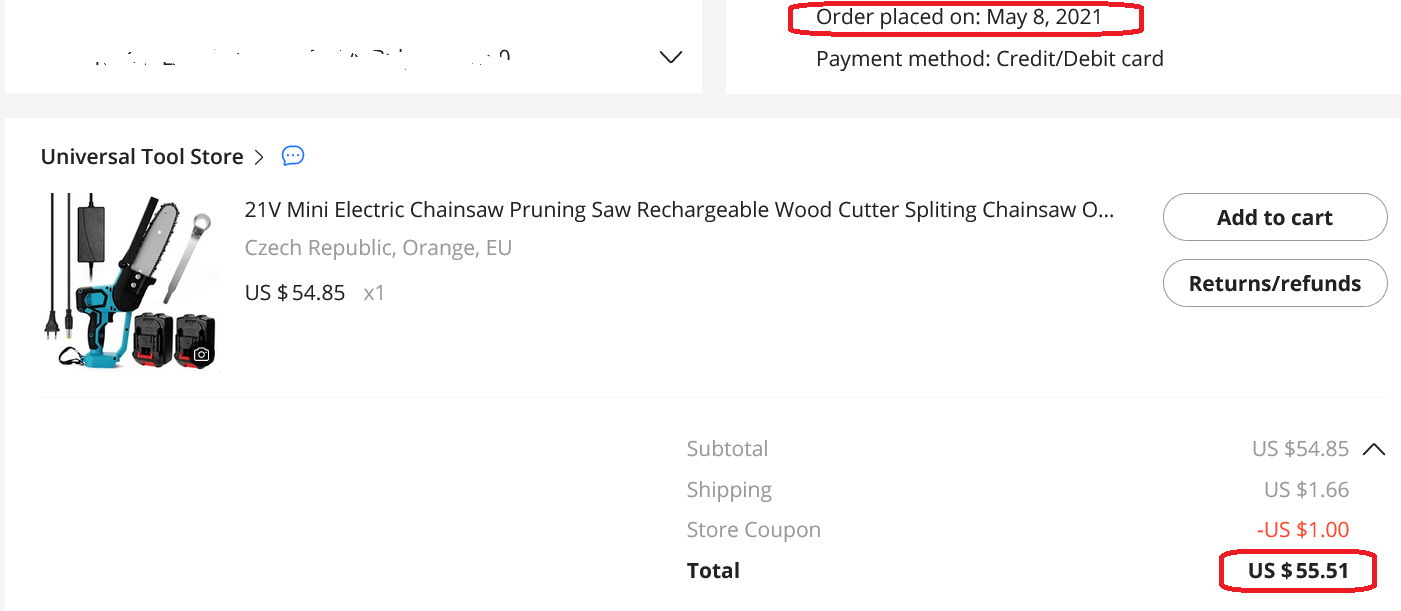The height and width of the screenshot is (611, 1401).
Task: Click the Czech Republic, Orange, EU variant text
Action: click(378, 248)
